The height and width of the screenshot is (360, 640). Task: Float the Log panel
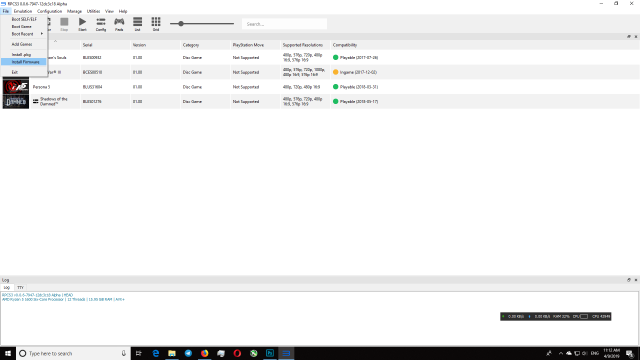coord(629,280)
